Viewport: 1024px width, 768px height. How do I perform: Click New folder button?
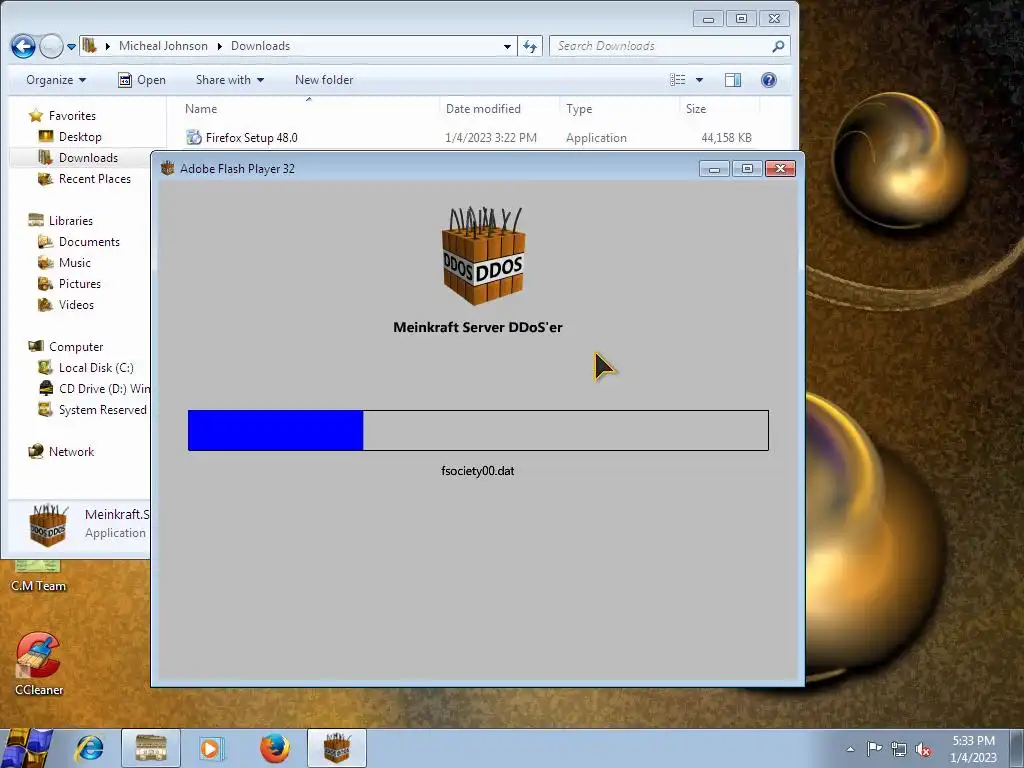pyautogui.click(x=324, y=80)
